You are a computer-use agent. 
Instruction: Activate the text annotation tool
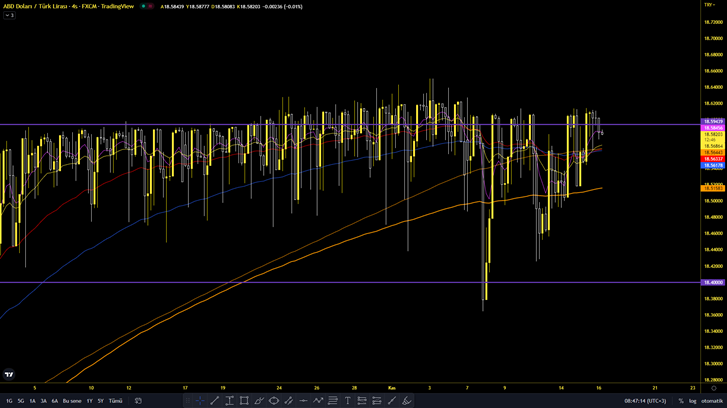(348, 401)
